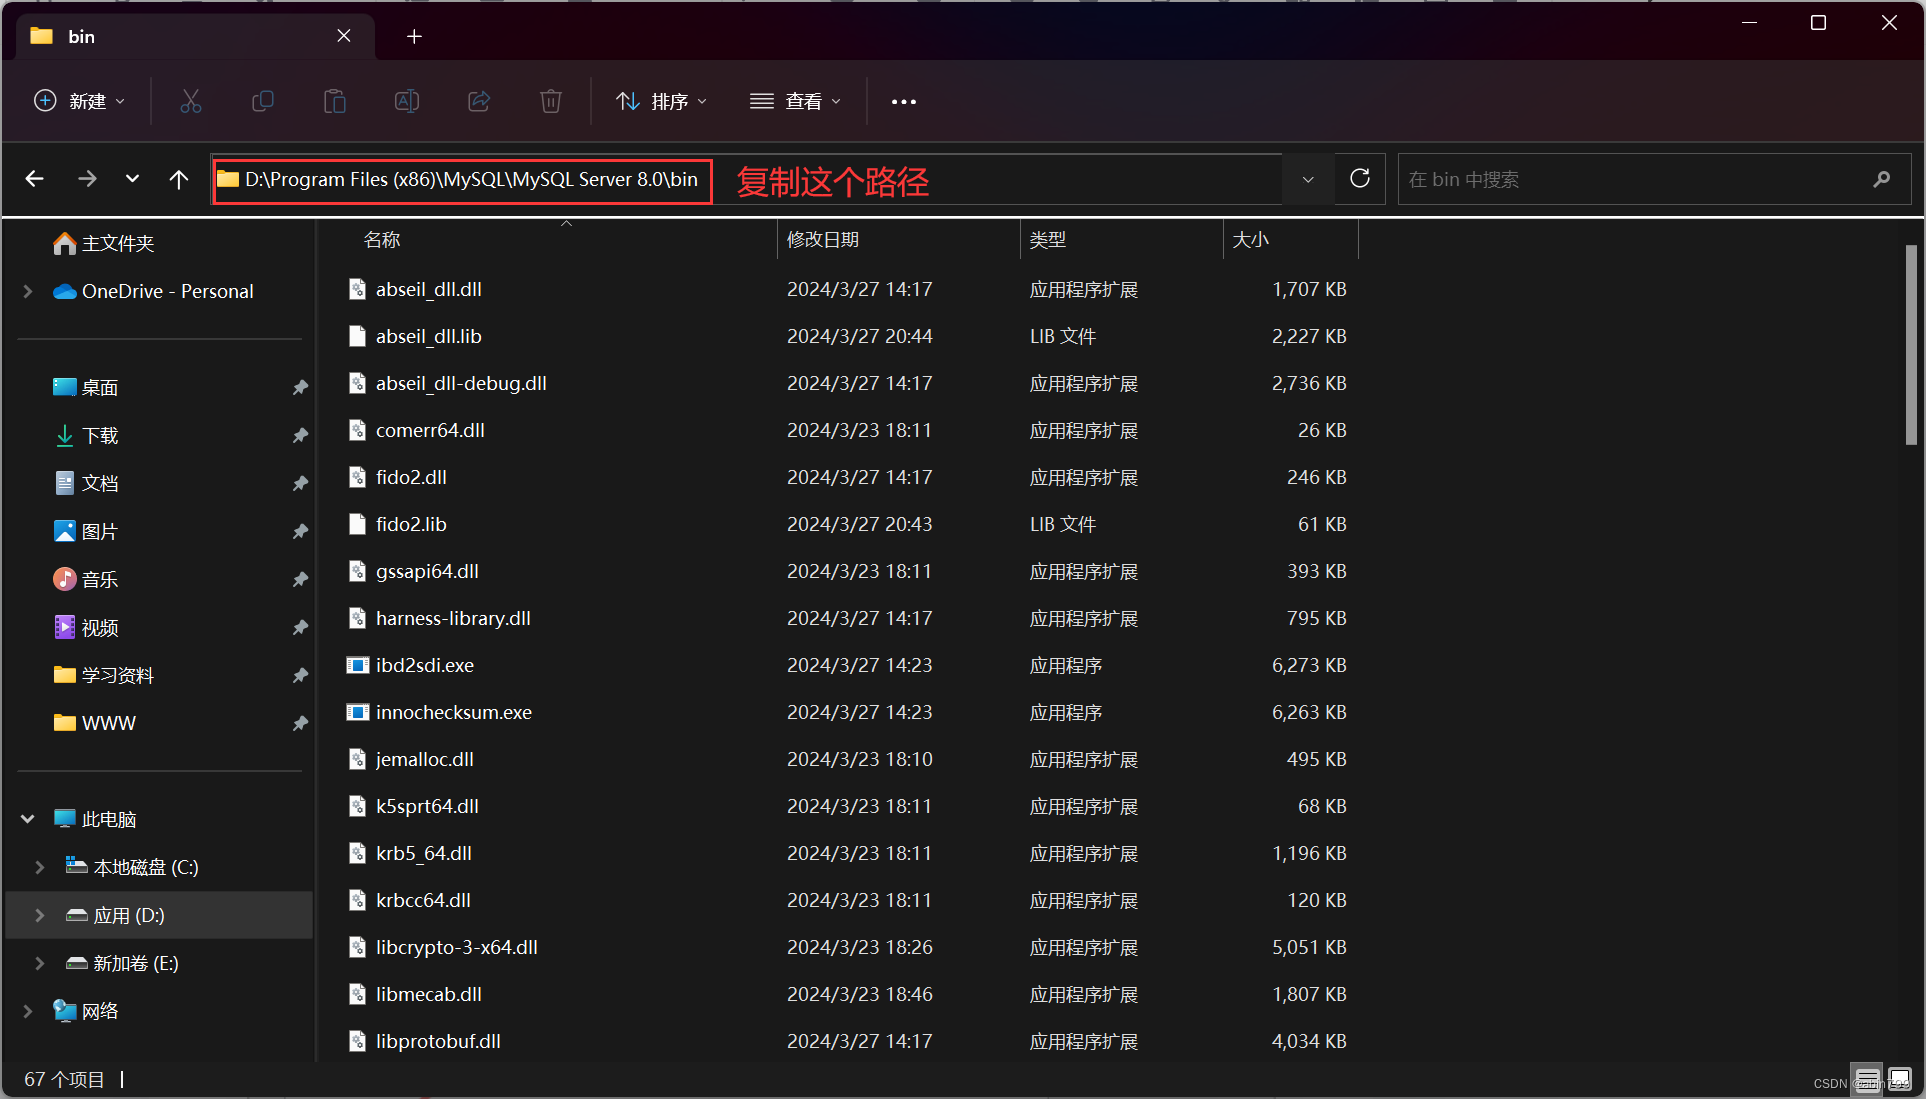Go up one folder level arrow
Viewport: 1926px width, 1099px height.
coord(179,179)
